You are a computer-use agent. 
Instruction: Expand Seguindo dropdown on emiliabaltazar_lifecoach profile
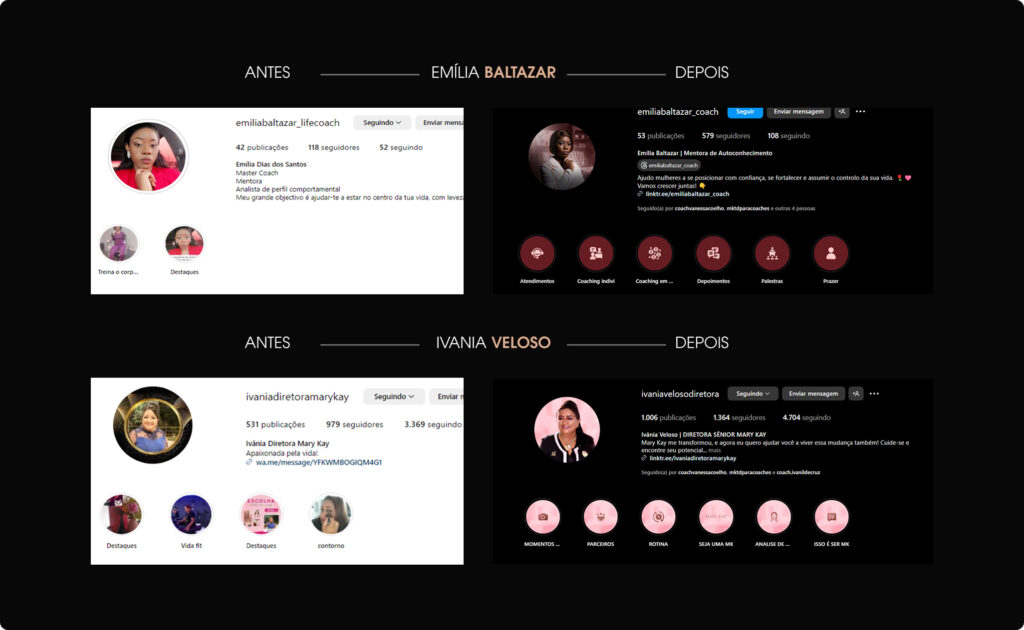pyautogui.click(x=382, y=123)
